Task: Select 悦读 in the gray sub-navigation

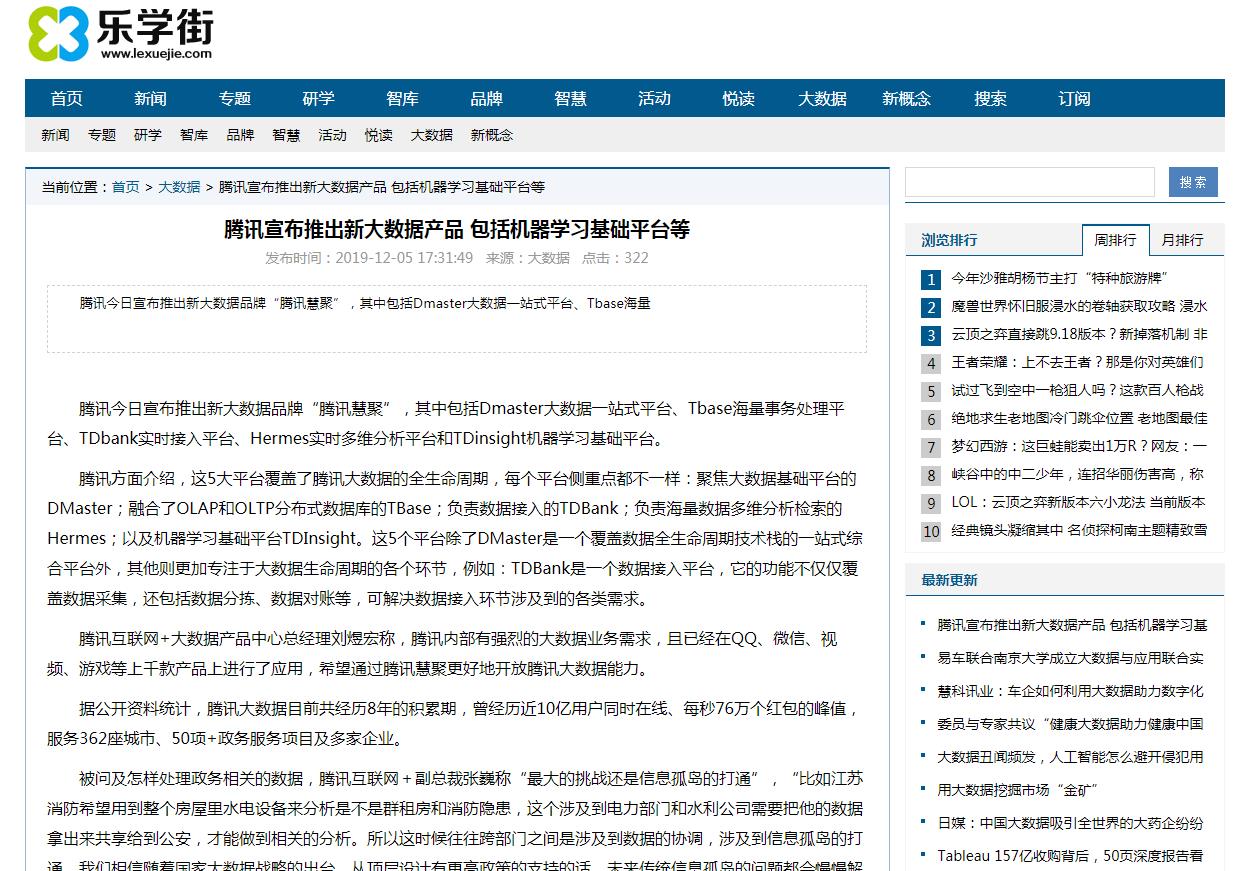Action: coord(379,135)
